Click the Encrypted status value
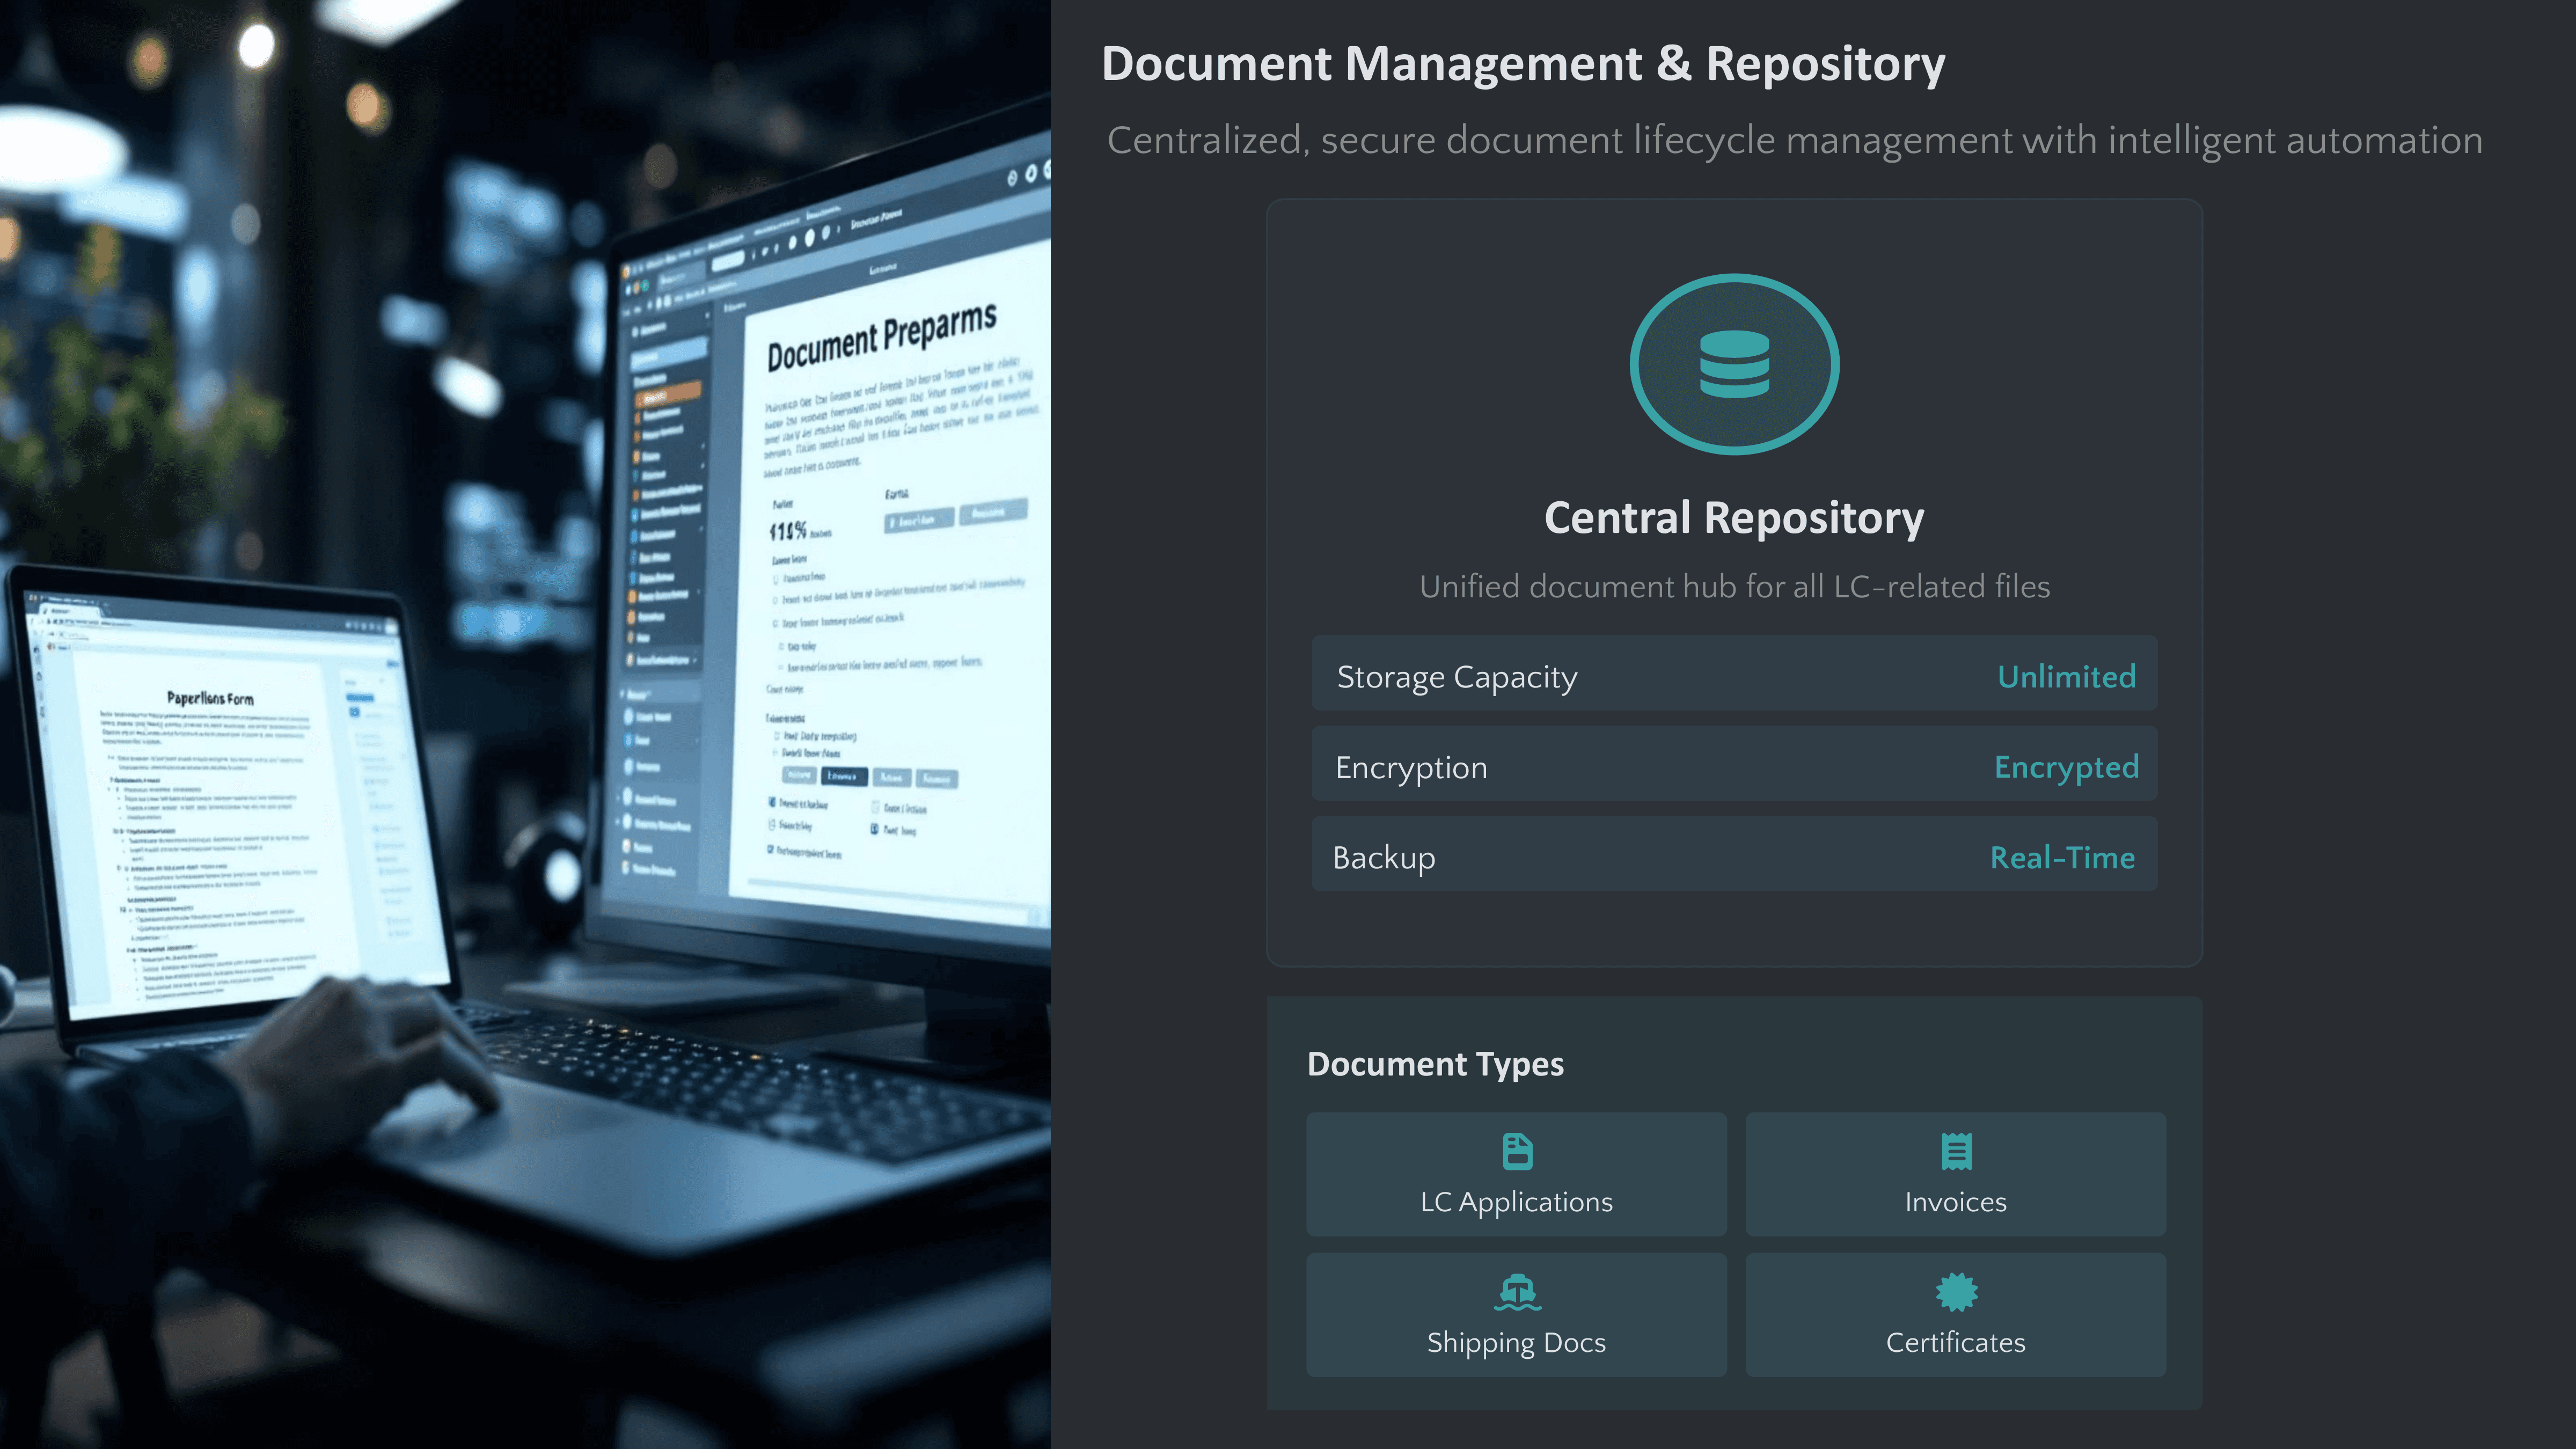Screen dimensions: 2576x1449 (x=2066, y=768)
